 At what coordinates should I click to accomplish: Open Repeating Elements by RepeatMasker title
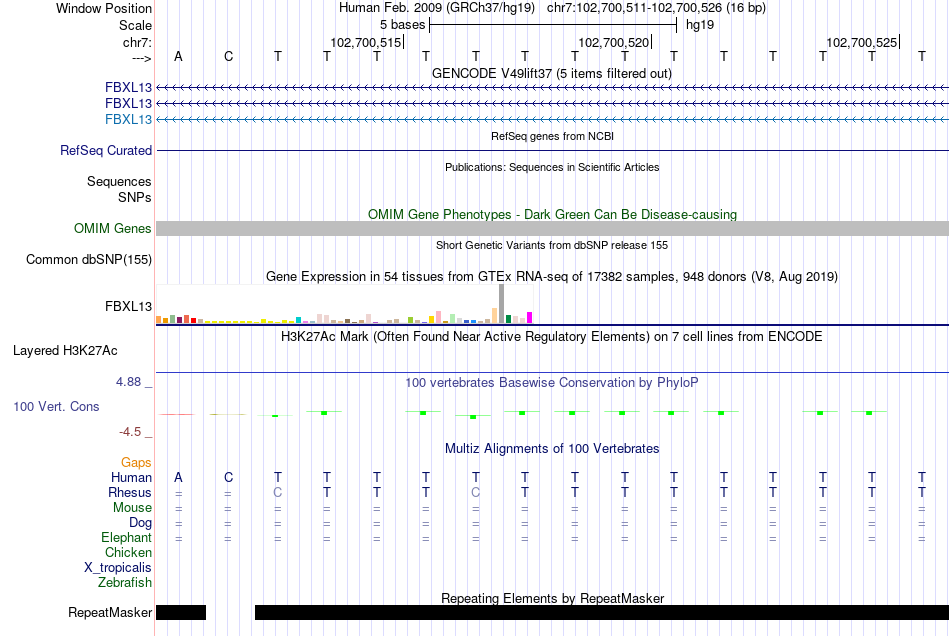(x=552, y=598)
